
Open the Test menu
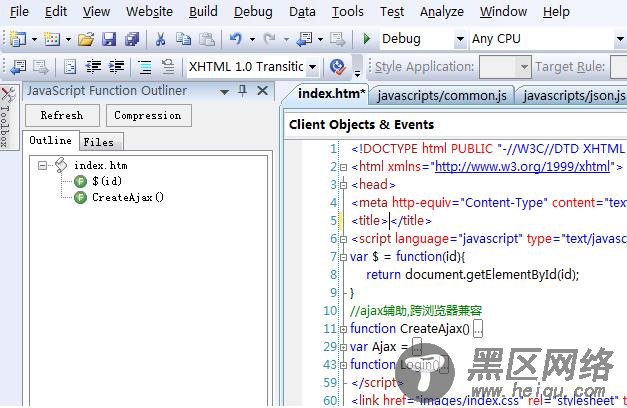tap(392, 12)
